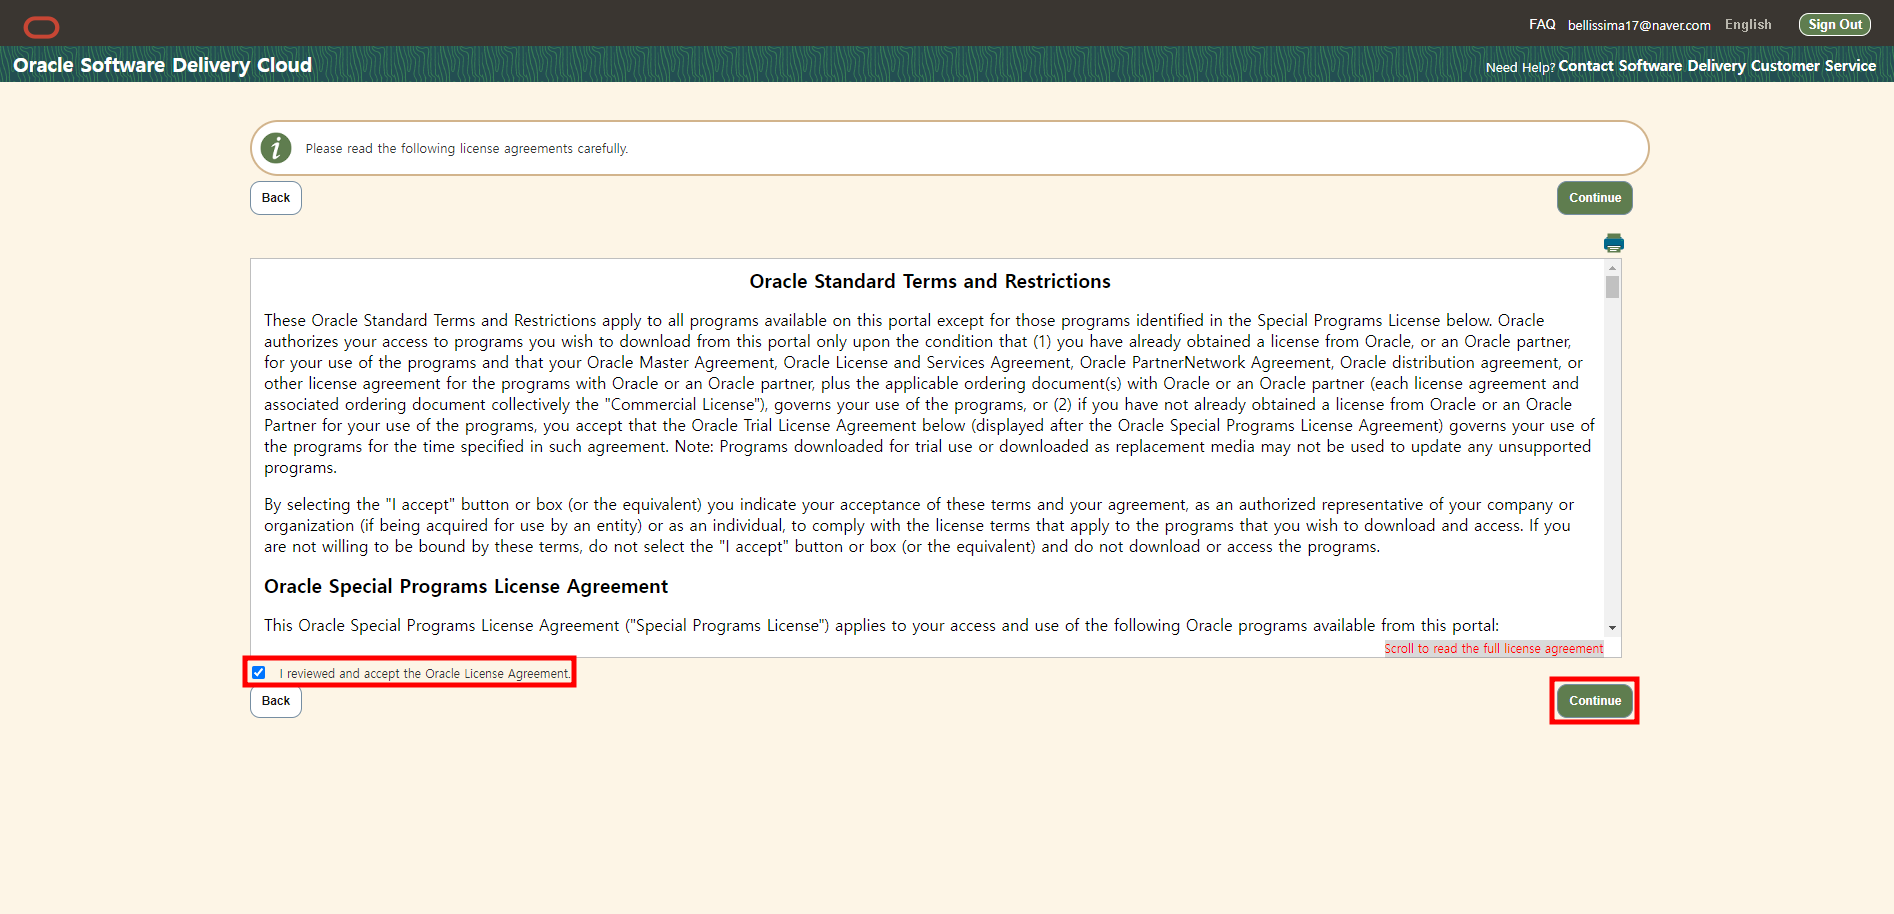
Task: Click the Oracle Standard Terms and Restrictions heading
Action: pos(930,282)
